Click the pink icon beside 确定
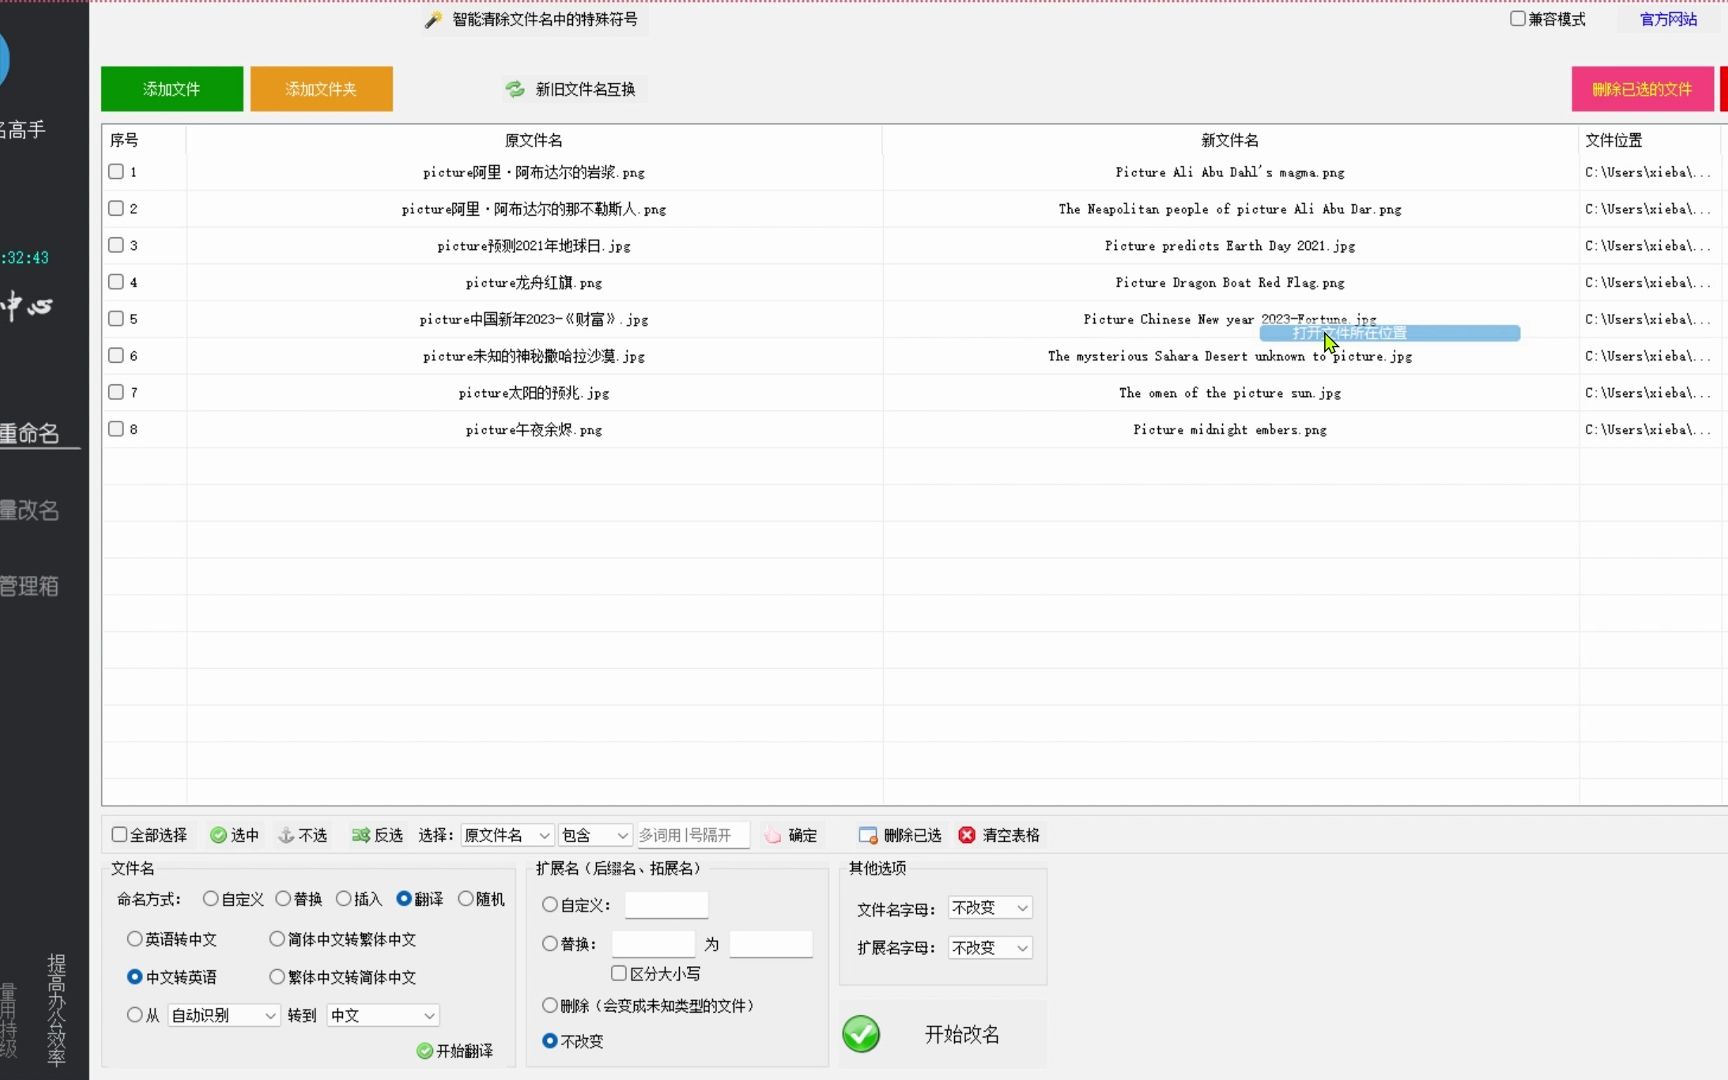This screenshot has height=1080, width=1728. (x=773, y=835)
